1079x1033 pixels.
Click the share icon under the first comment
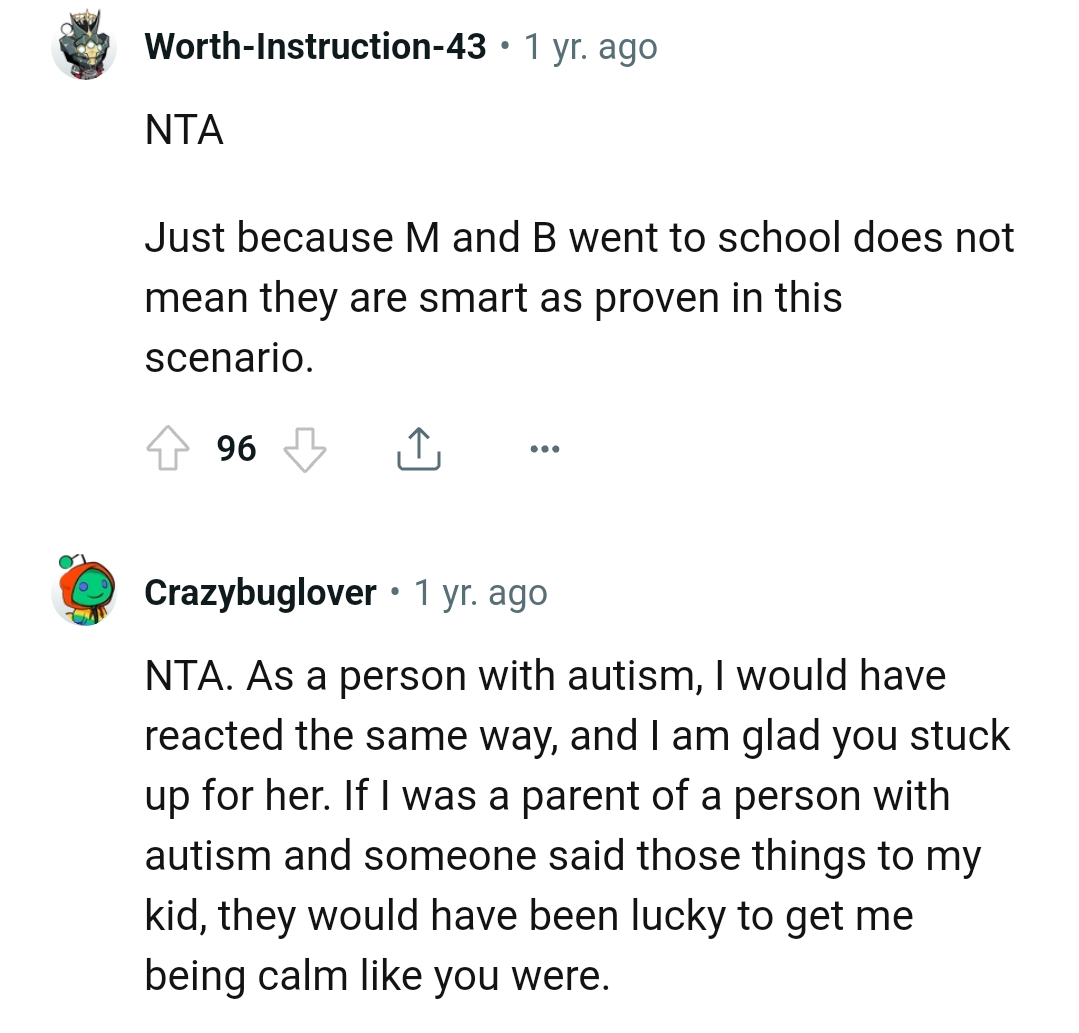(418, 448)
